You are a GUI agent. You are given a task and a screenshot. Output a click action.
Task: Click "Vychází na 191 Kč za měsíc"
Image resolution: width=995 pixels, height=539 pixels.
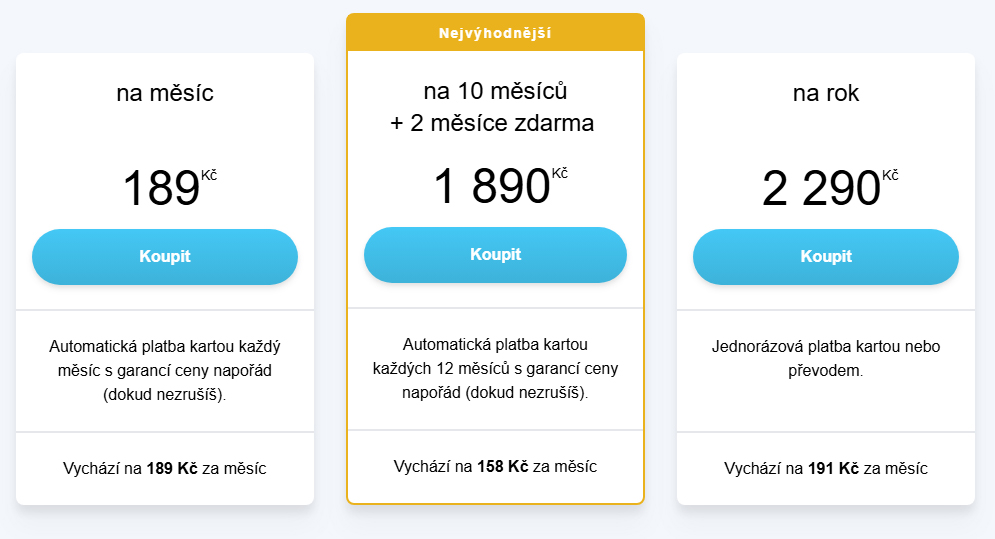[825, 468]
